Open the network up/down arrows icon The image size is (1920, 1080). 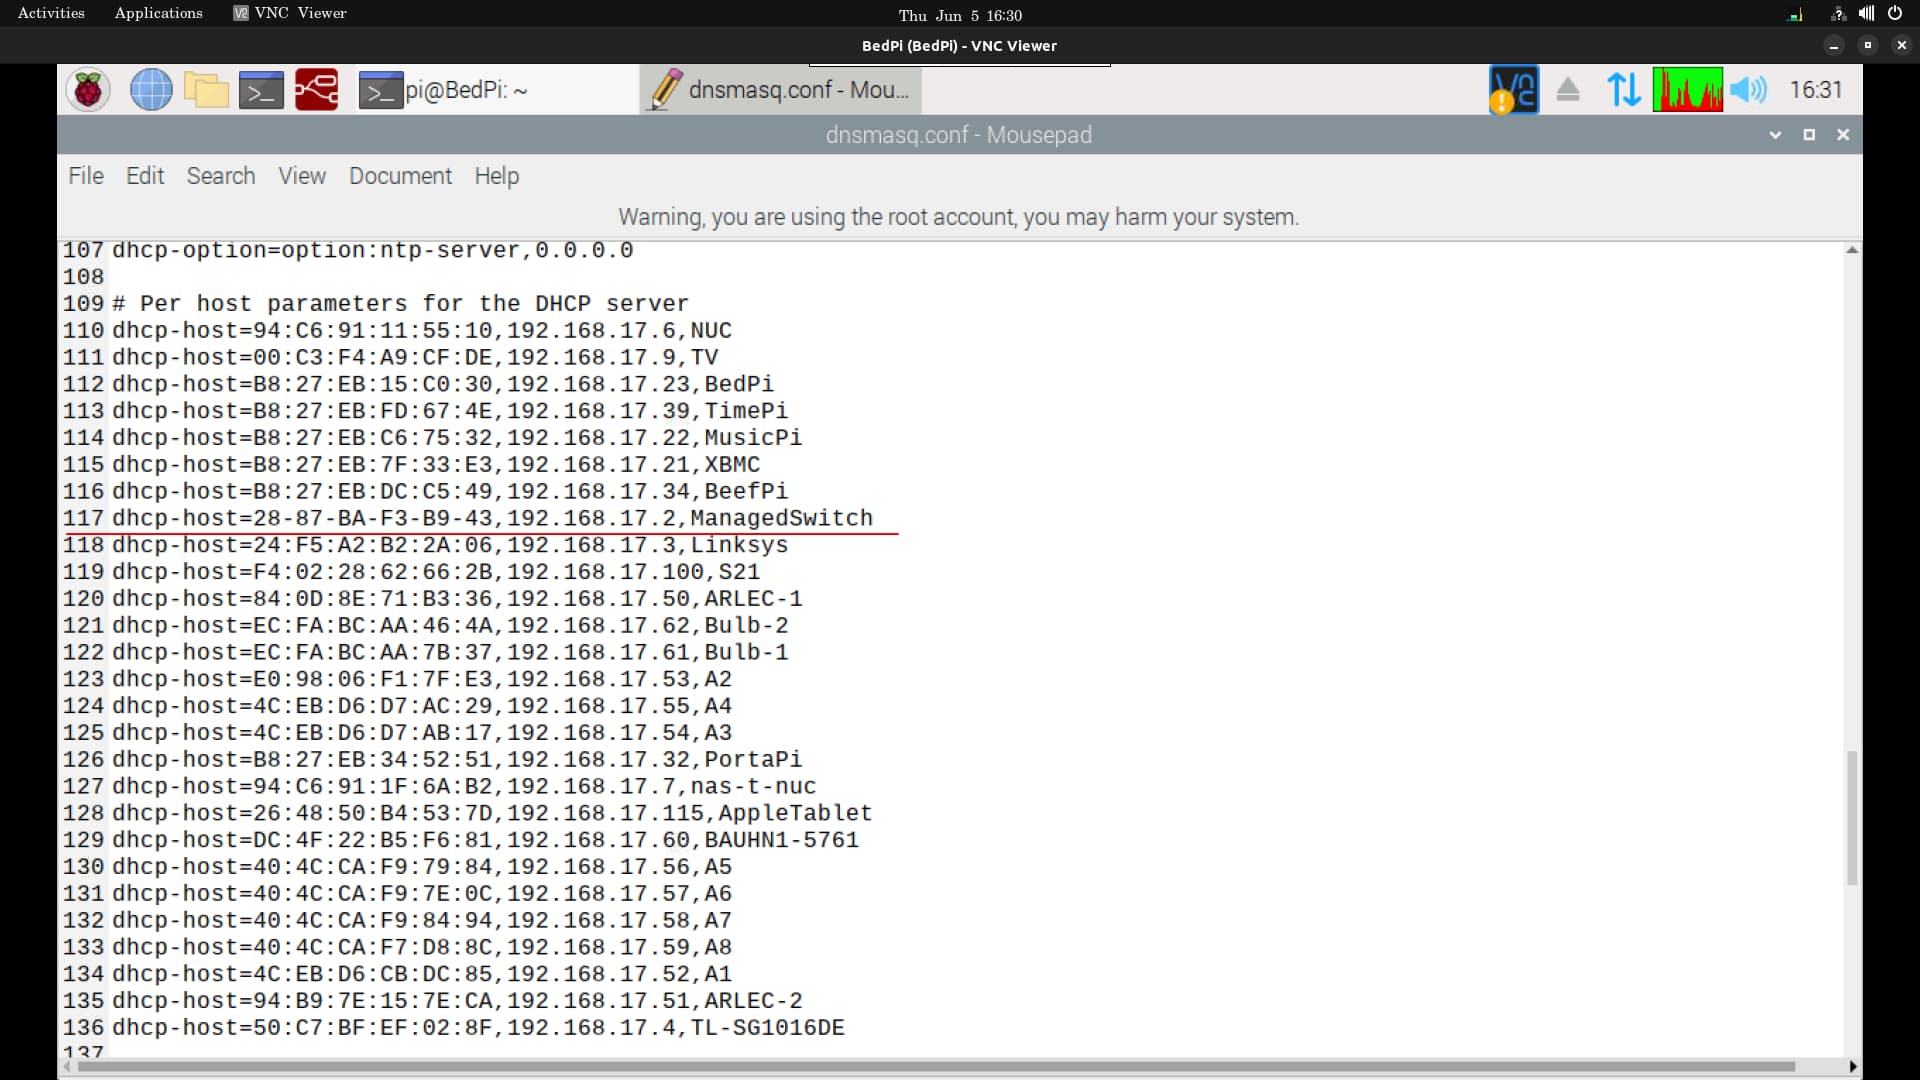coord(1624,90)
